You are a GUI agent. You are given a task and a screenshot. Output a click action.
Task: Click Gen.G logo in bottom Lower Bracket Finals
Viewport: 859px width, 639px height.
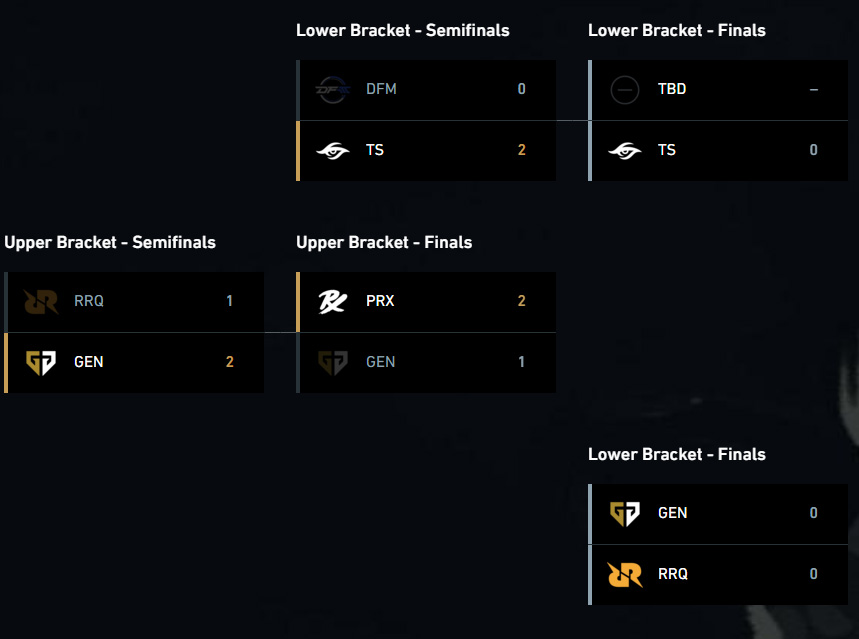(x=625, y=514)
